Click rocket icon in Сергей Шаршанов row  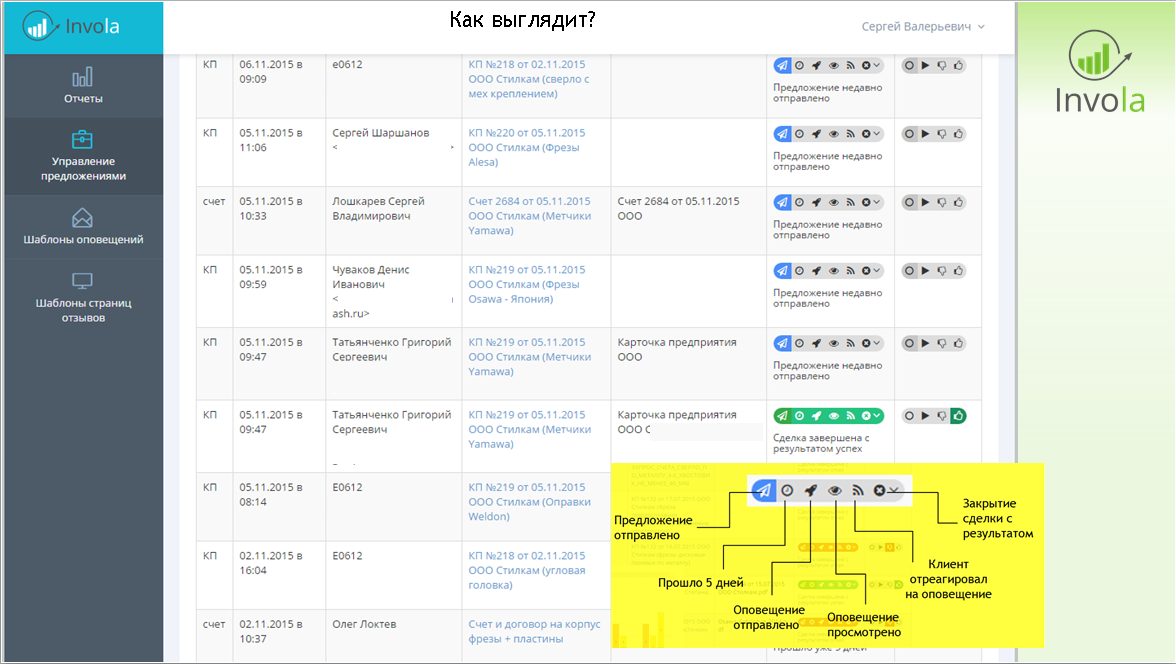pyautogui.click(x=816, y=134)
